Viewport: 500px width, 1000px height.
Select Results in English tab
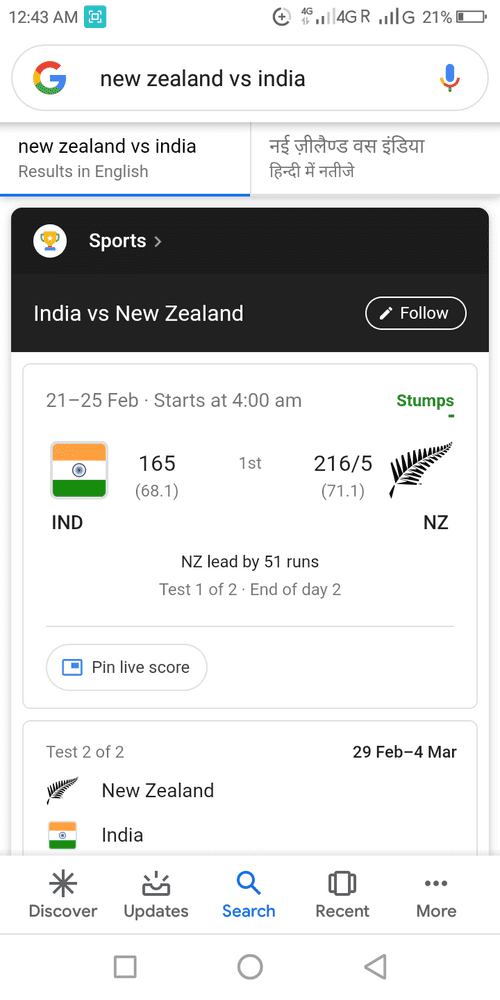pos(125,159)
